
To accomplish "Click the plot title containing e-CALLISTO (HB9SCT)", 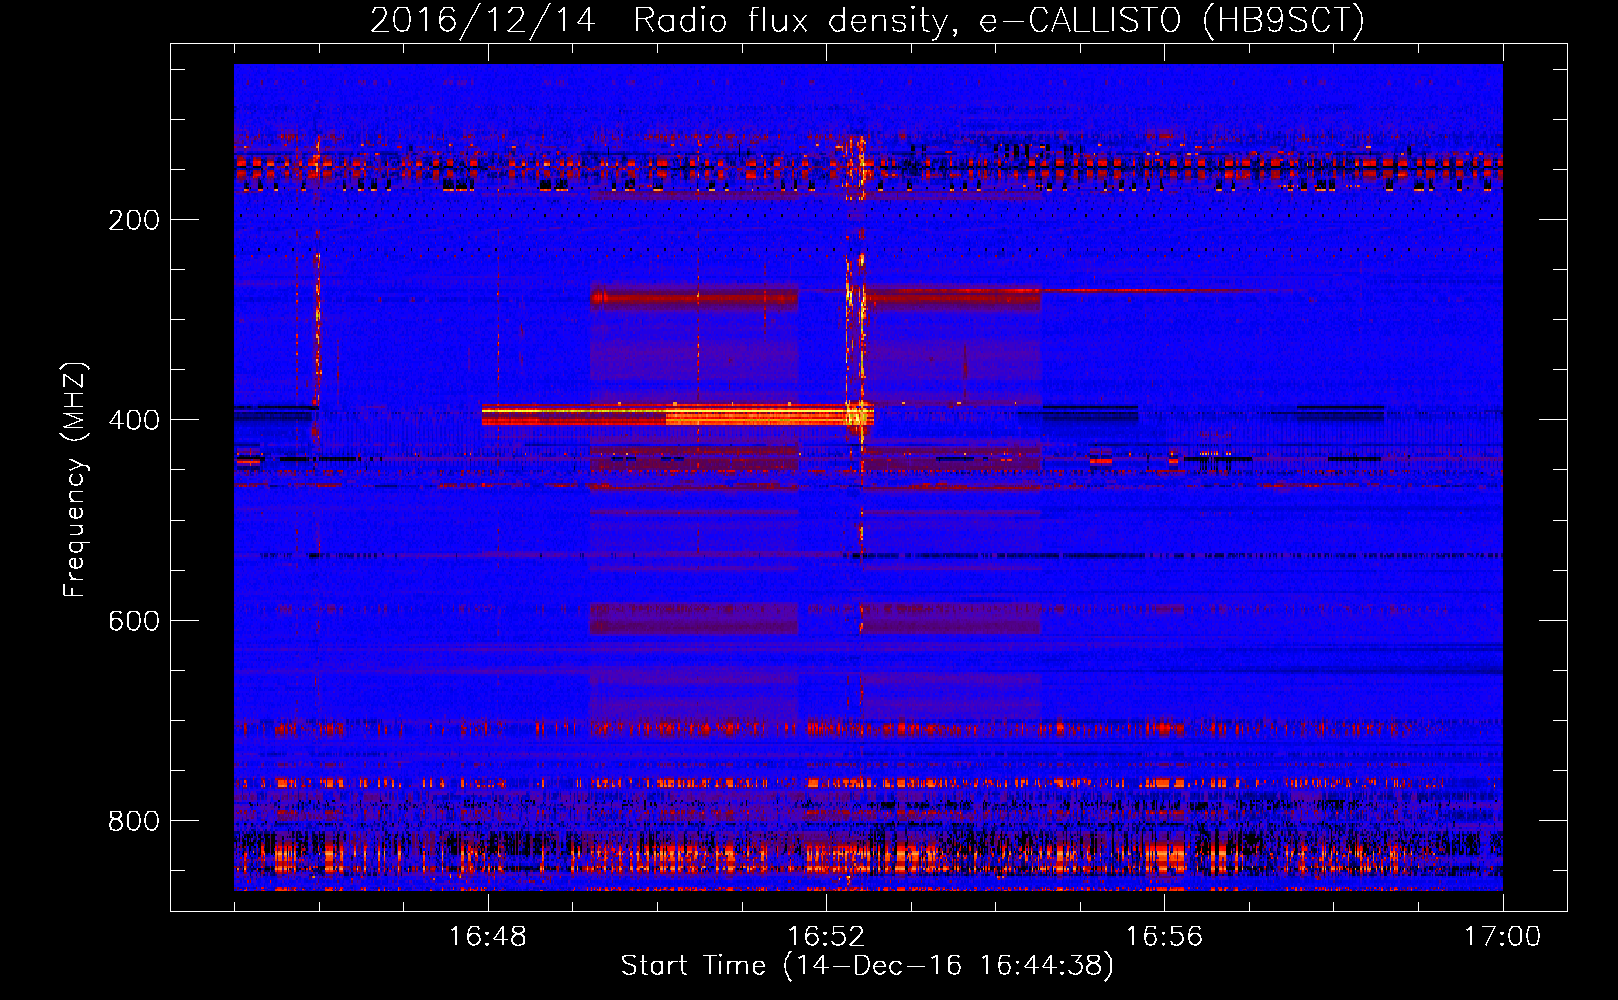I will [867, 20].
